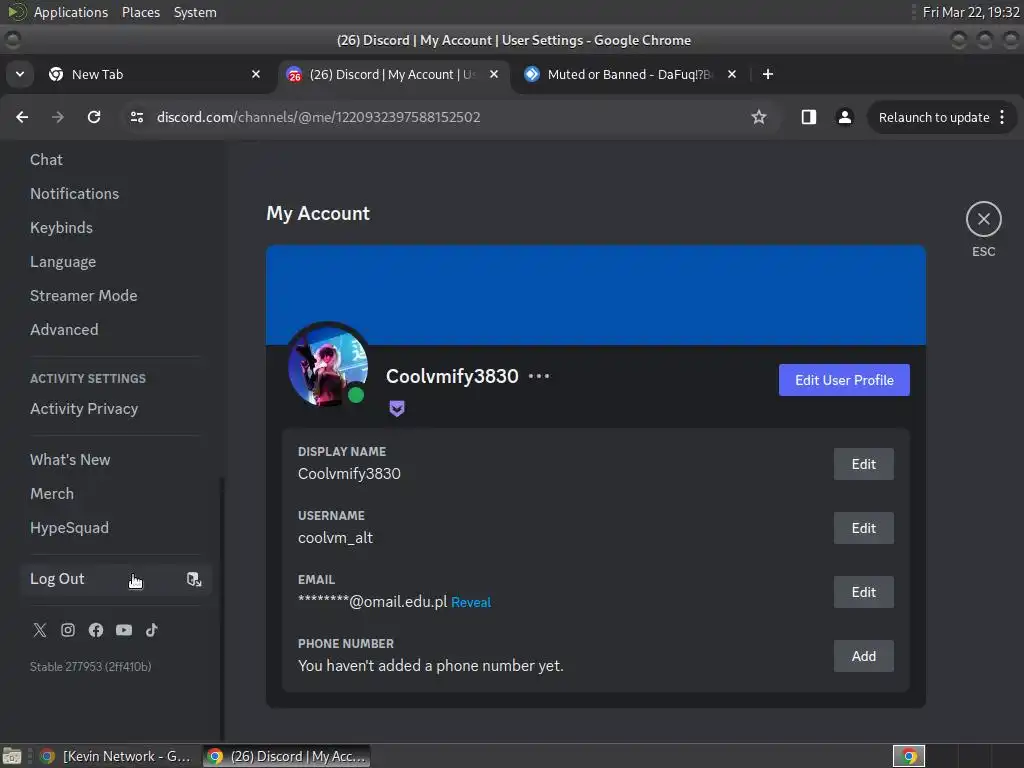1024x768 pixels.
Task: Open Streamer Mode settings
Action: [x=116, y=296]
